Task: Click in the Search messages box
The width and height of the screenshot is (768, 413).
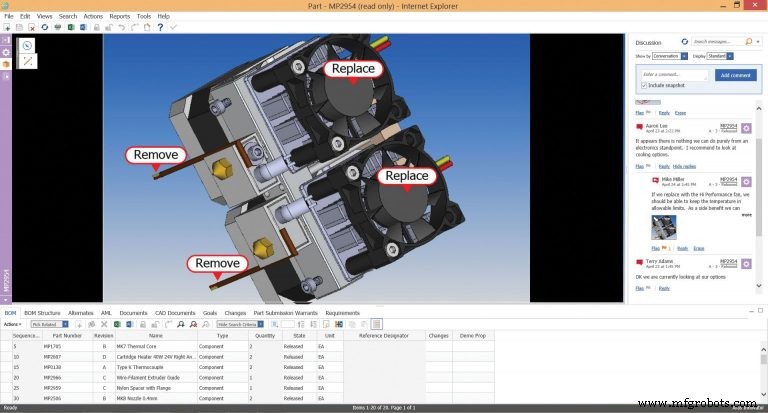Action: pyautogui.click(x=717, y=42)
